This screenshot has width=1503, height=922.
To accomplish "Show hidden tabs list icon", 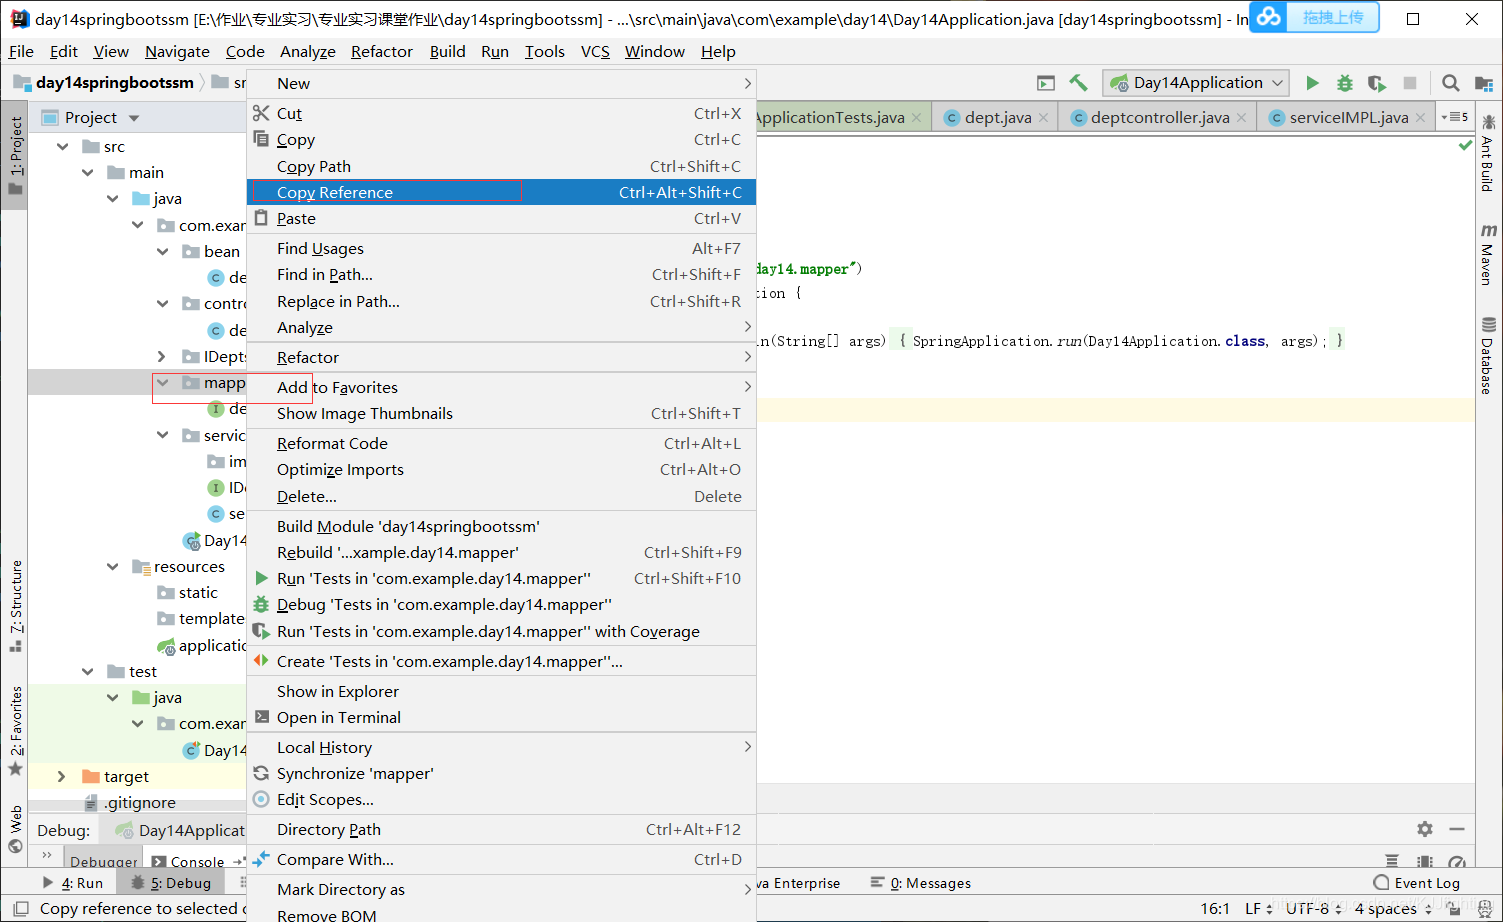I will 1455,117.
